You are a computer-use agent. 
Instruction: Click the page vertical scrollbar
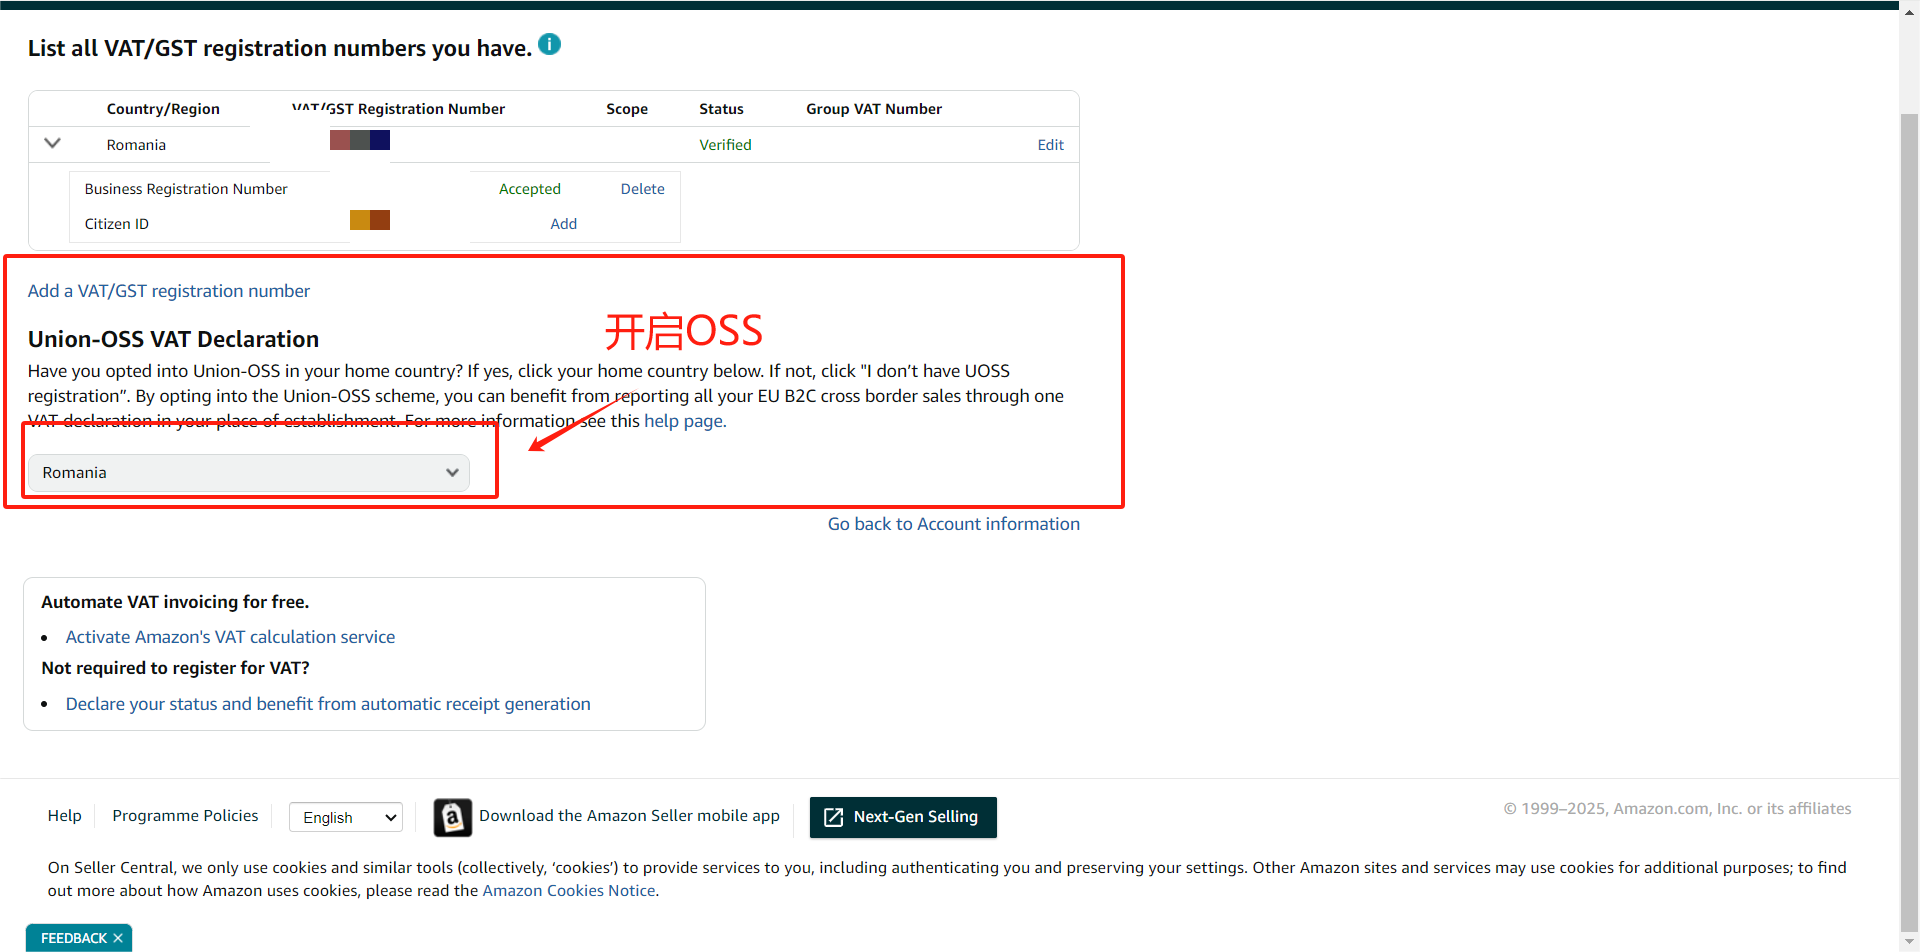(1909, 500)
